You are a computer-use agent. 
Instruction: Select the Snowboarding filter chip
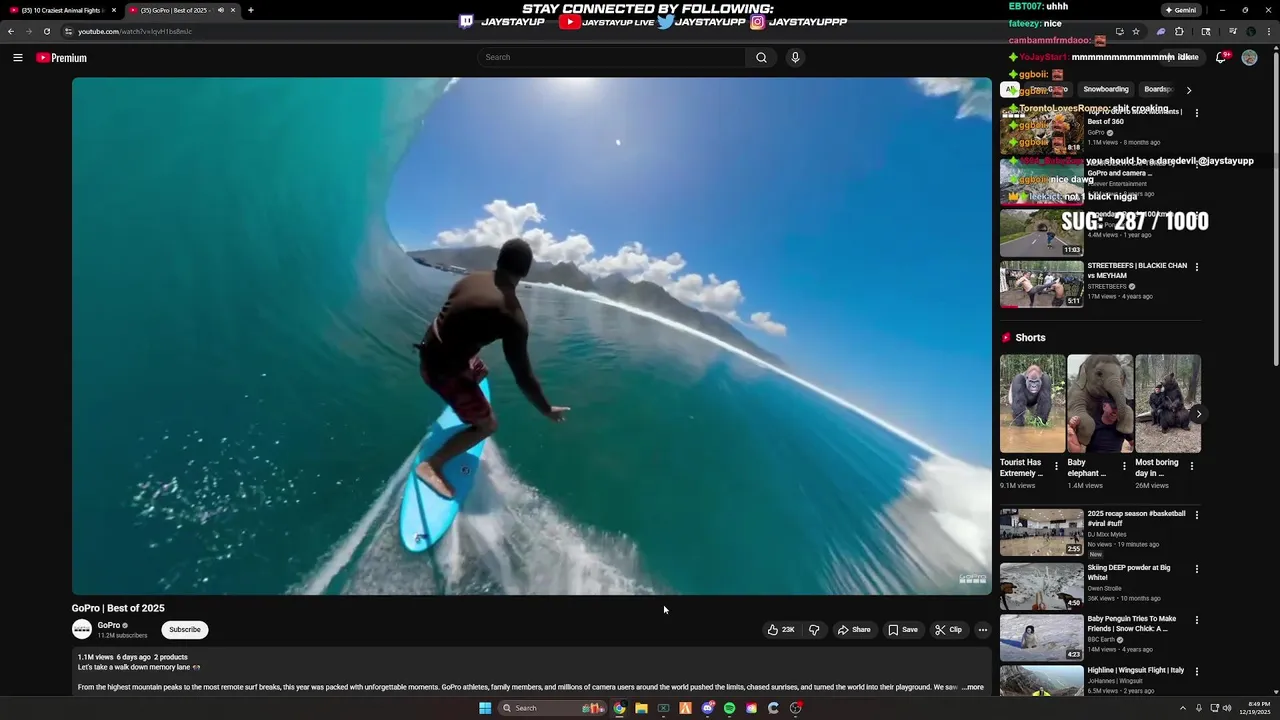pos(1106,89)
